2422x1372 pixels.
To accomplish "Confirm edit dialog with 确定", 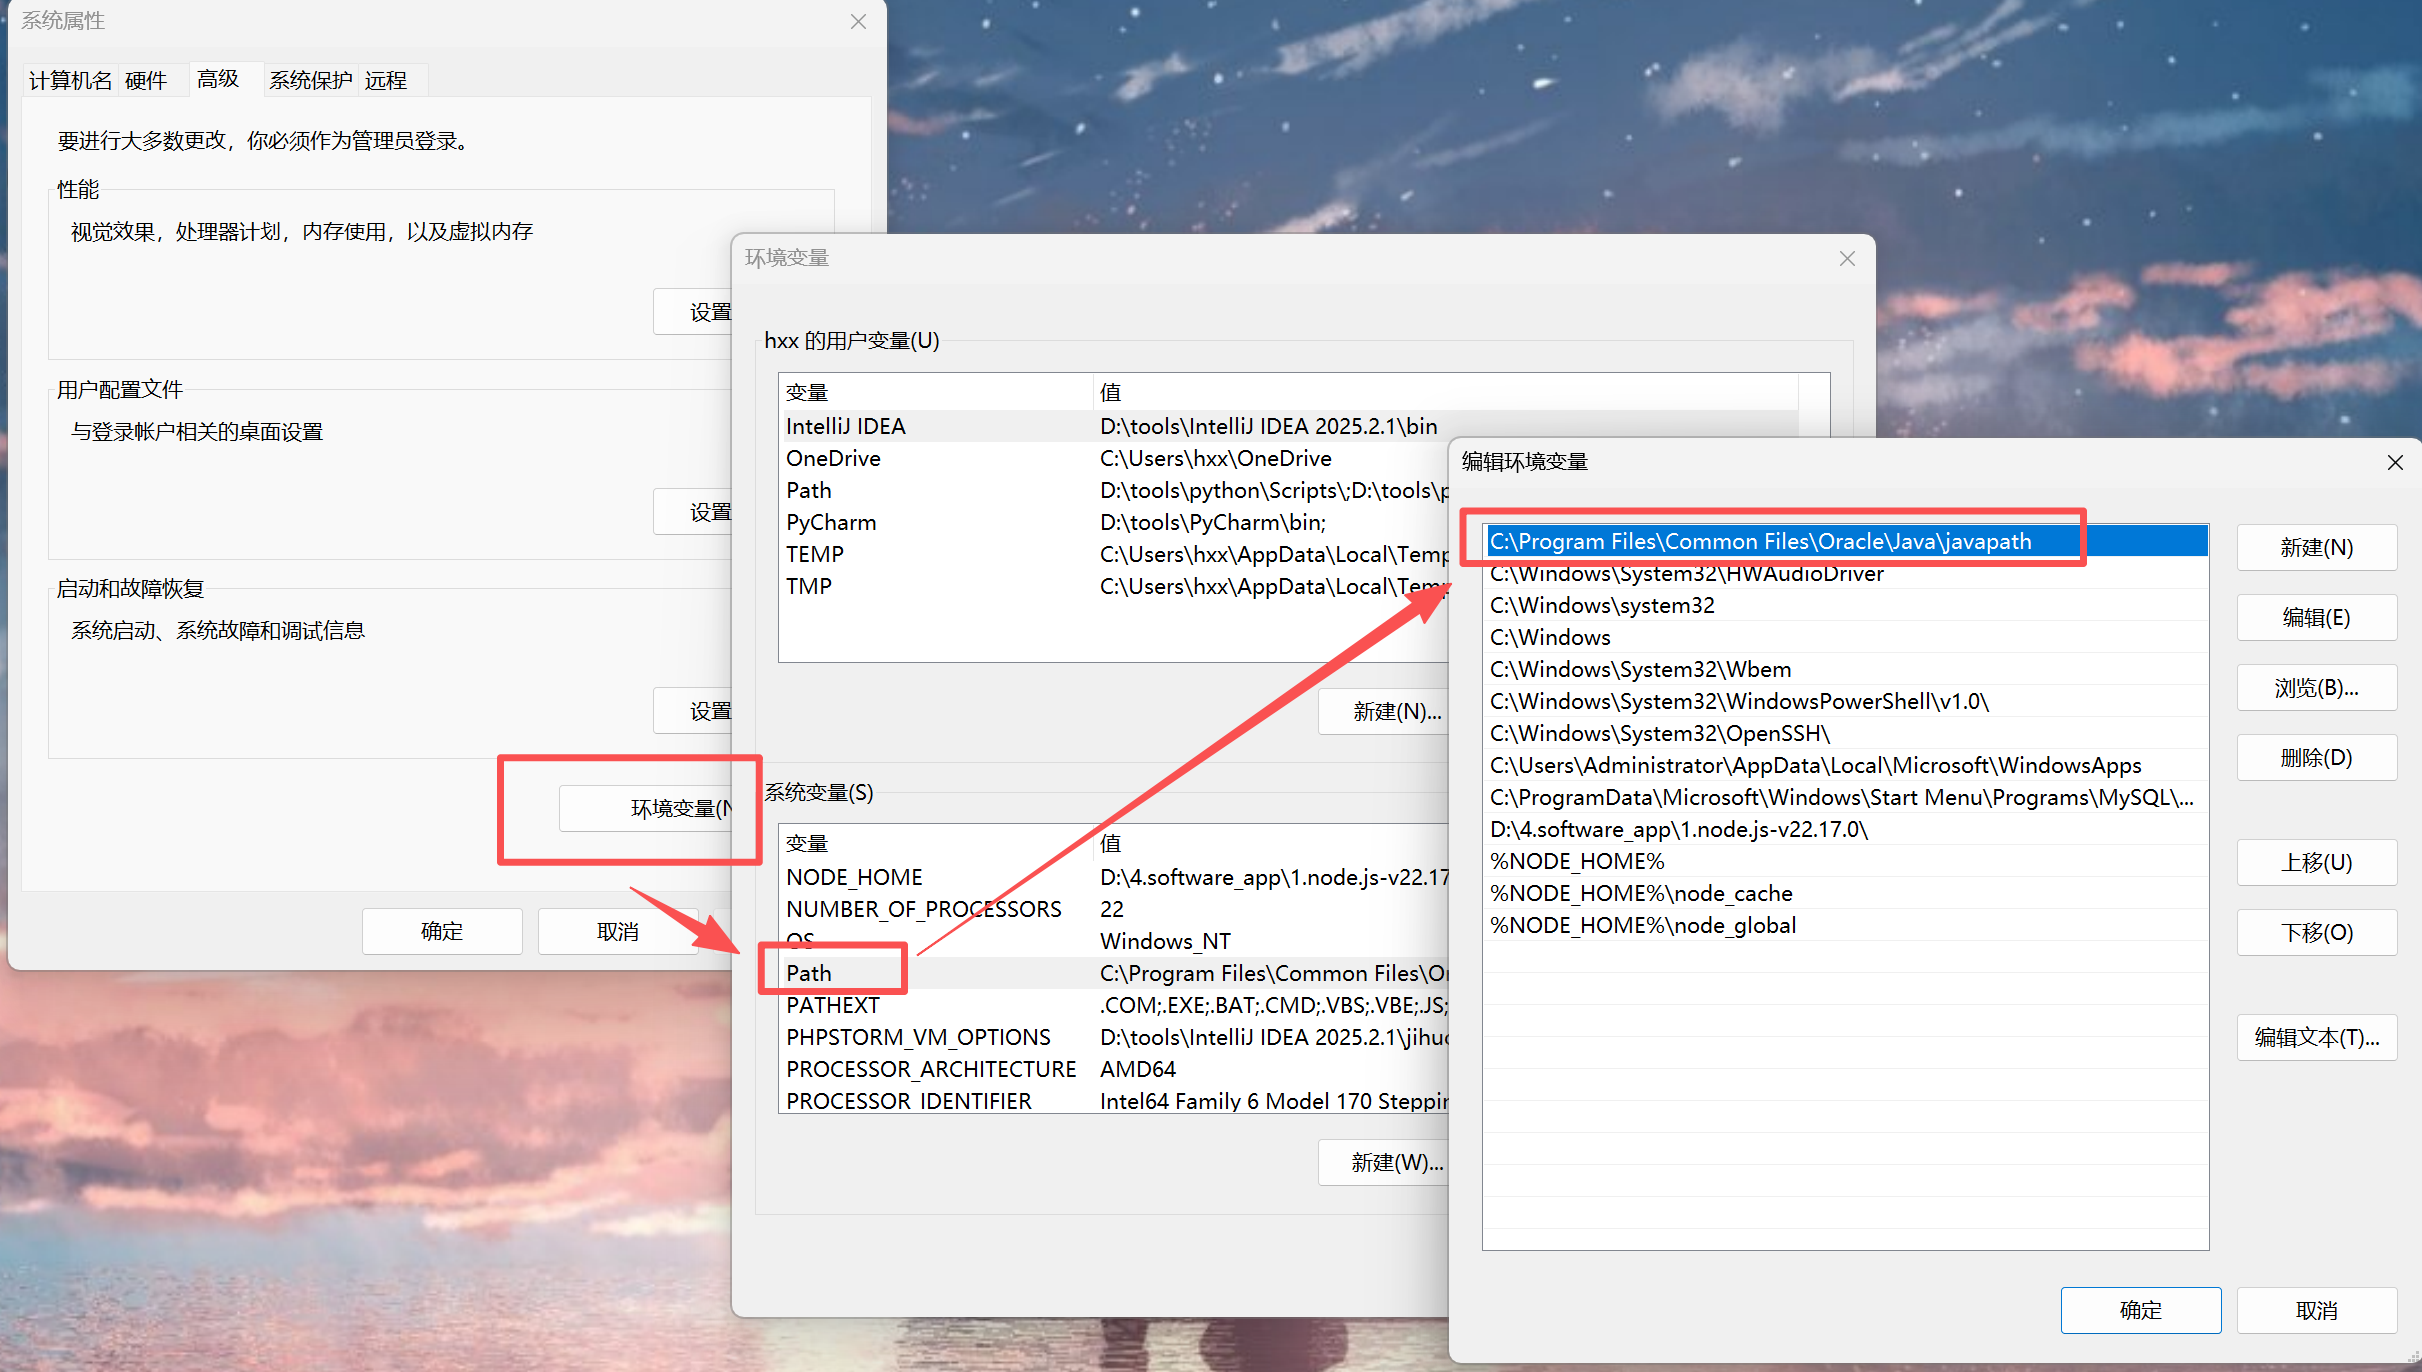I will coord(2140,1310).
